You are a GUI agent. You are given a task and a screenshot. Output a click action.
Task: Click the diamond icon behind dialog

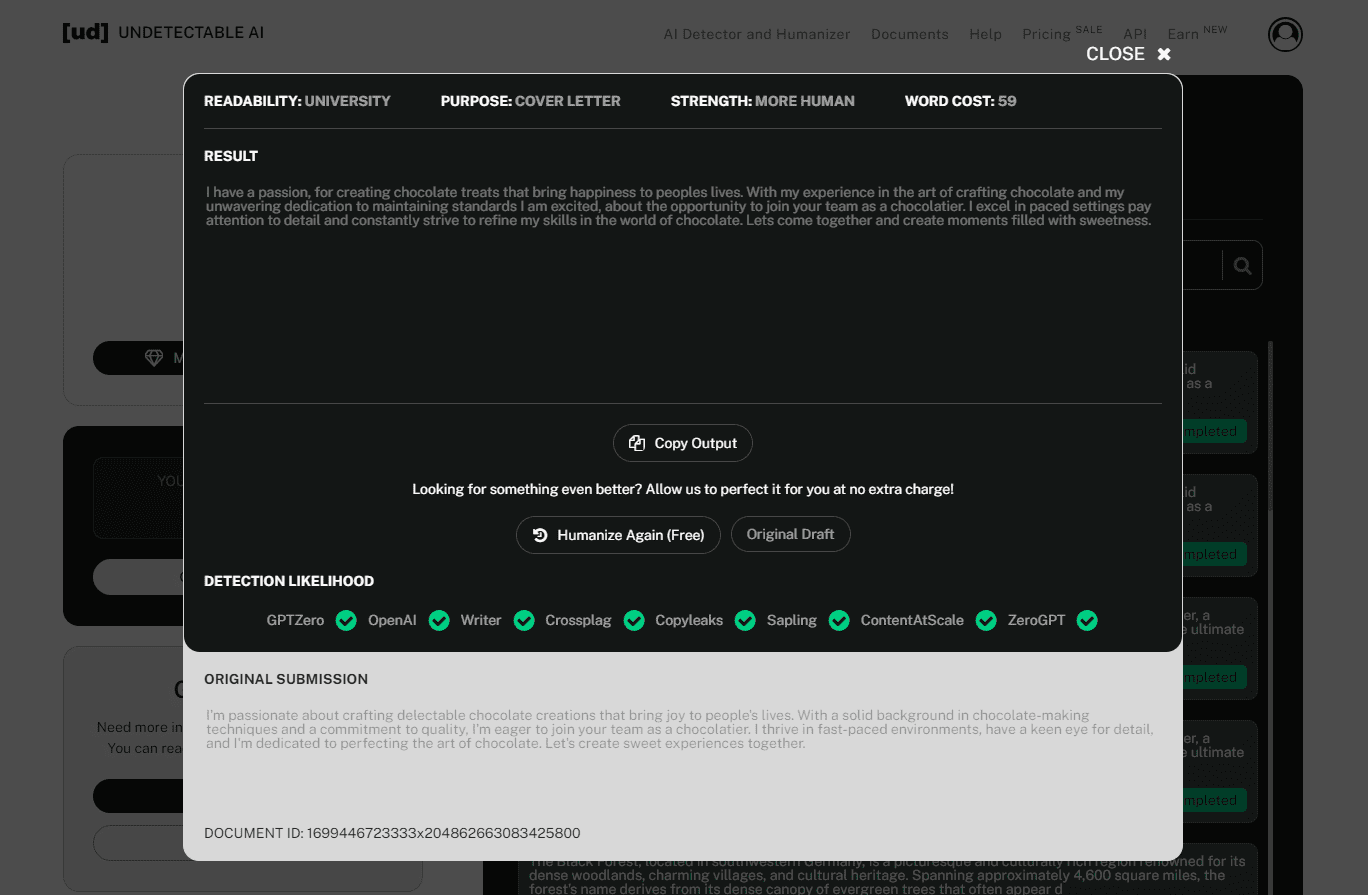[x=154, y=358]
